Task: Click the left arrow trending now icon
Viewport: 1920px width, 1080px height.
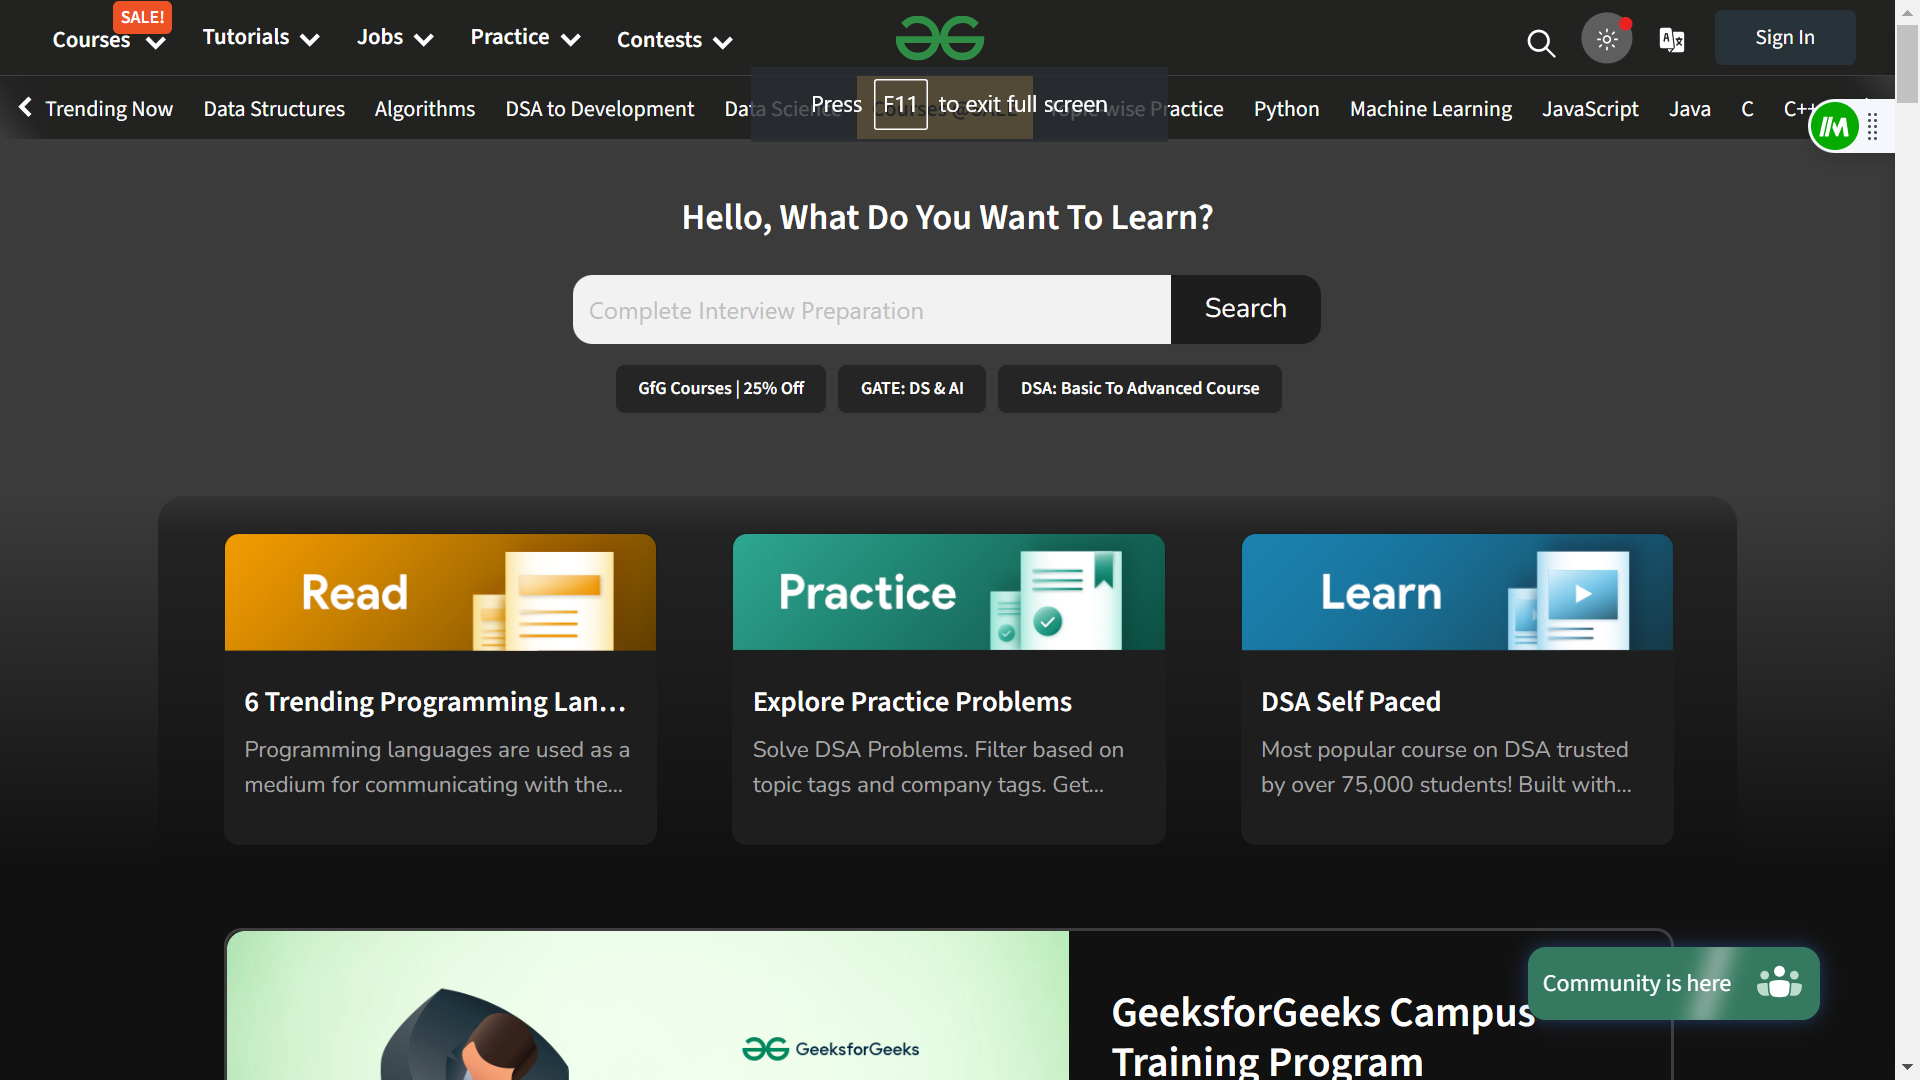Action: 24,107
